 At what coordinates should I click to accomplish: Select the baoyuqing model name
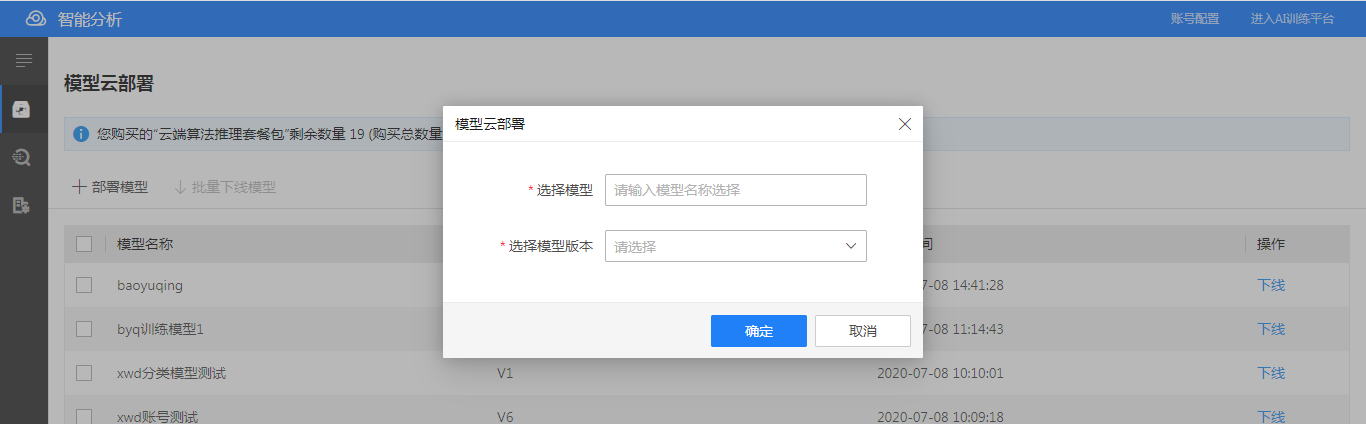point(150,285)
